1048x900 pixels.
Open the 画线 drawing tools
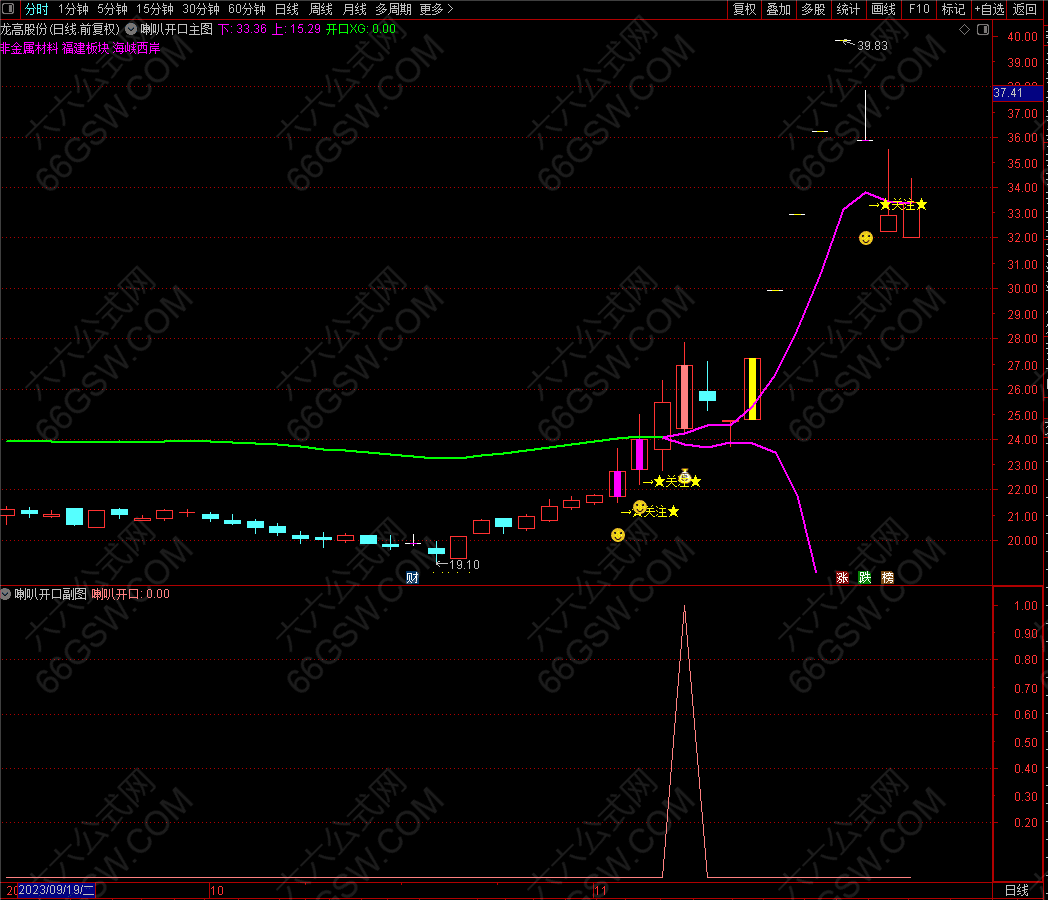click(884, 9)
